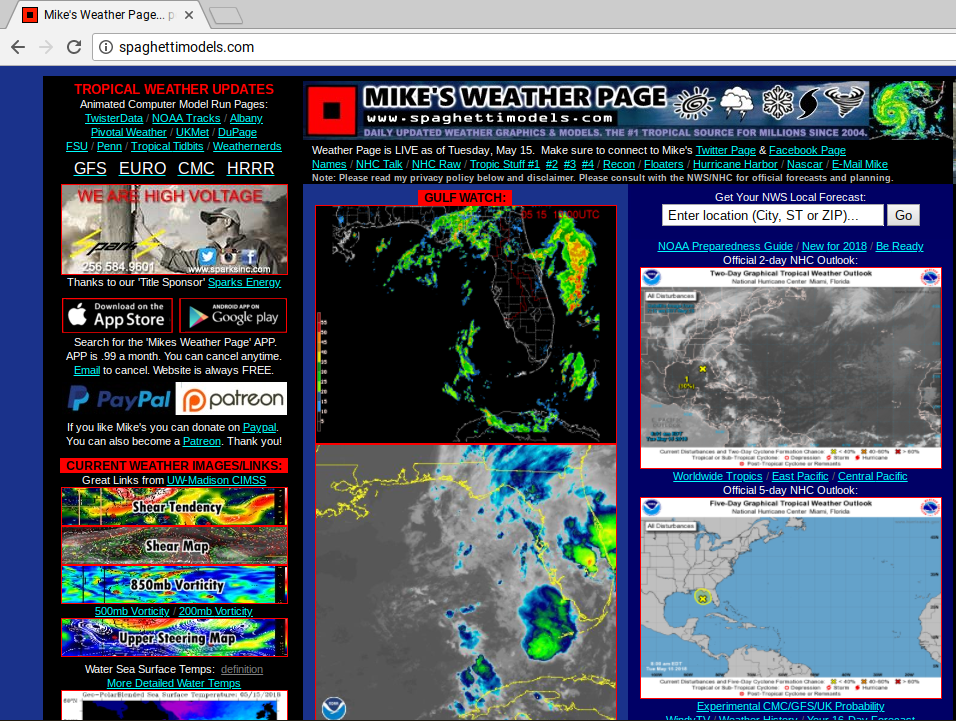The height and width of the screenshot is (721, 956).
Task: Open the Five-Day Tropical Weather Outlook map
Action: pyautogui.click(x=791, y=598)
